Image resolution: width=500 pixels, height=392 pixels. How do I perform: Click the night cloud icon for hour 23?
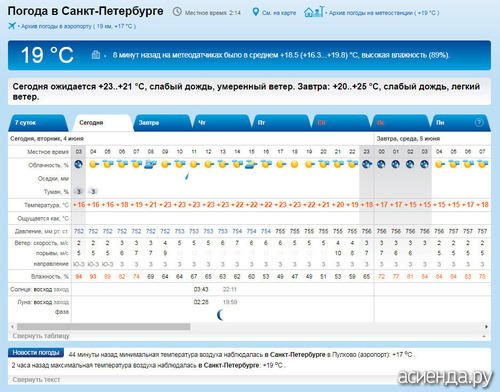coord(367,164)
